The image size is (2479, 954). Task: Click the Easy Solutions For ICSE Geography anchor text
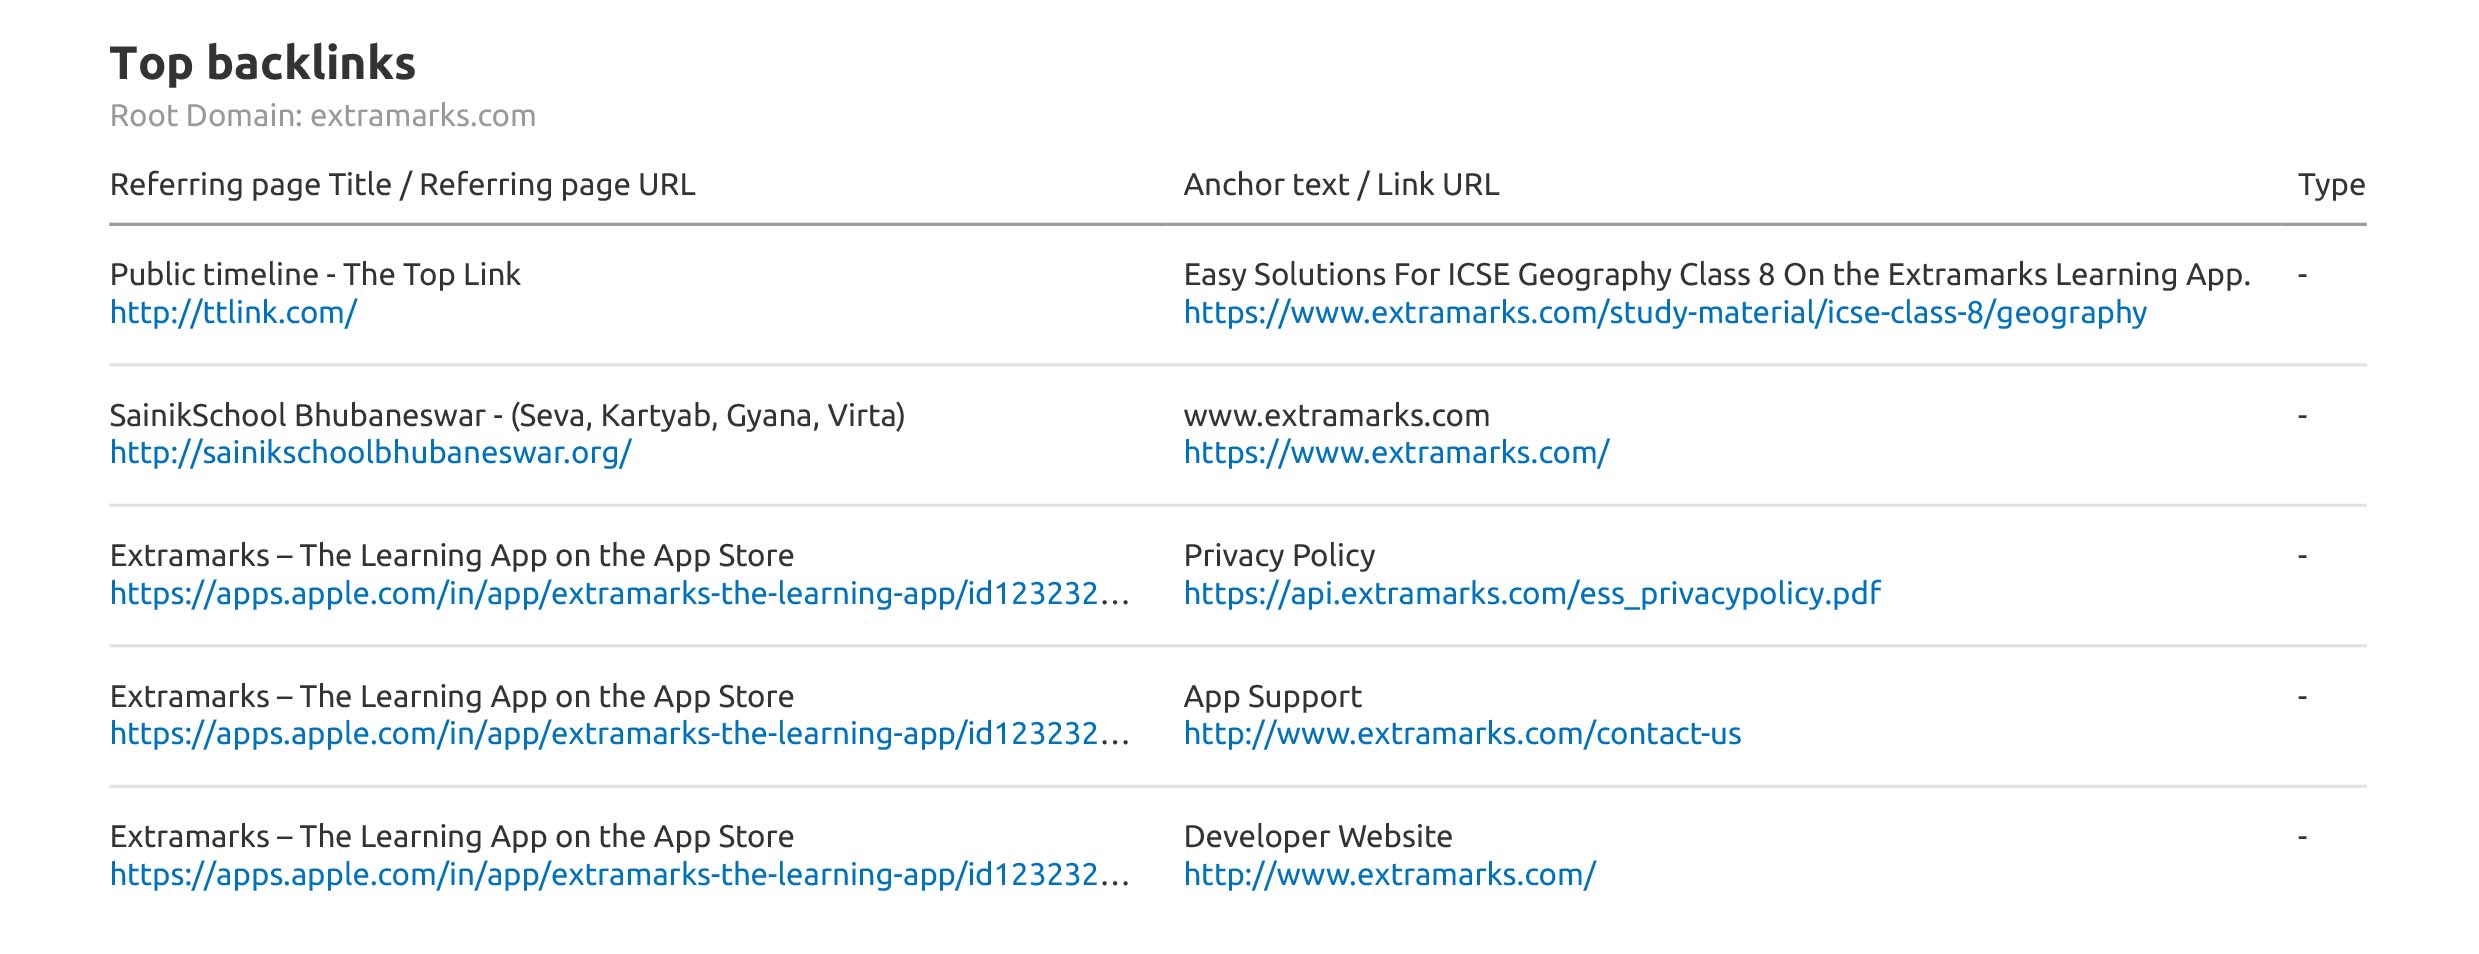pos(1716,275)
